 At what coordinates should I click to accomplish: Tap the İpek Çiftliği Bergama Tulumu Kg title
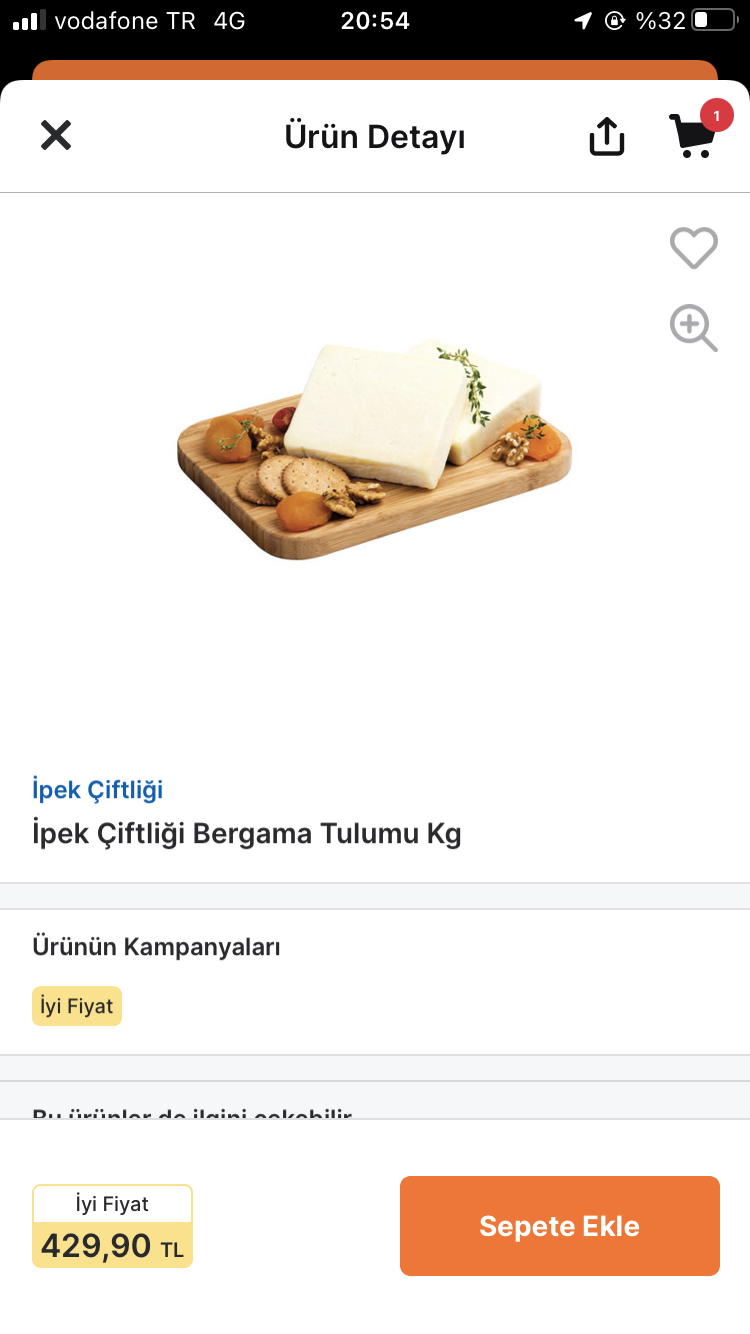(247, 834)
